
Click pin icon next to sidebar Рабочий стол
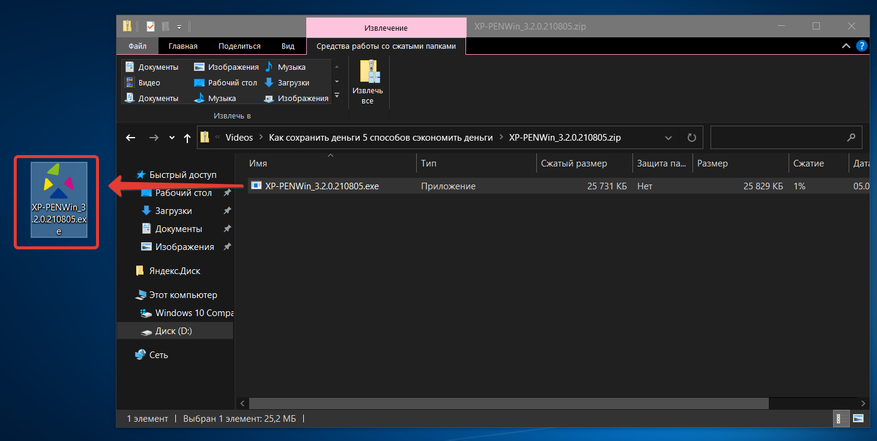pyautogui.click(x=227, y=193)
